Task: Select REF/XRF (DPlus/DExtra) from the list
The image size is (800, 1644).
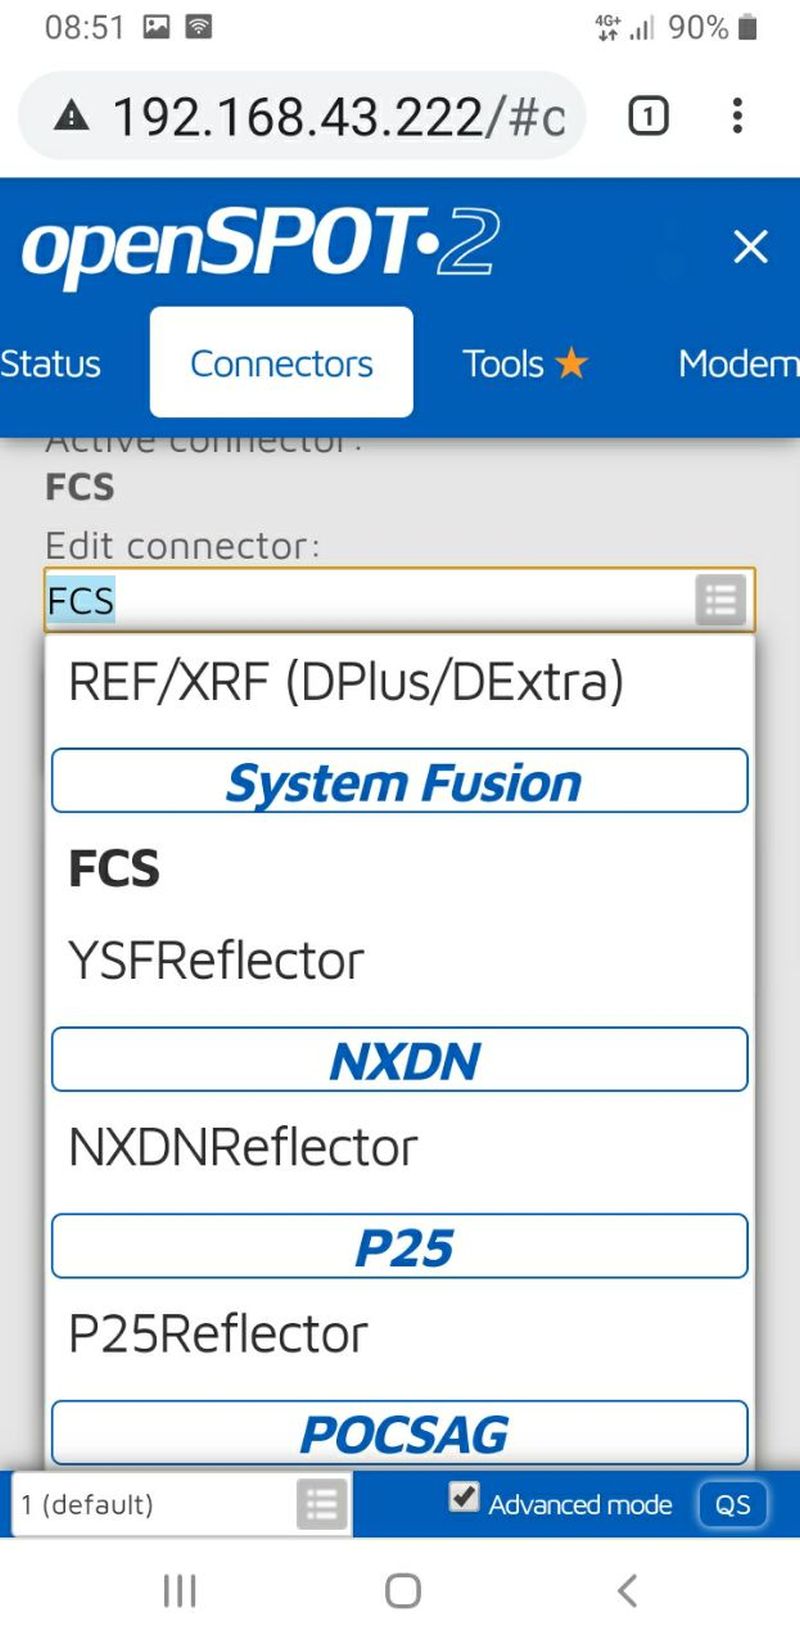Action: tap(346, 682)
